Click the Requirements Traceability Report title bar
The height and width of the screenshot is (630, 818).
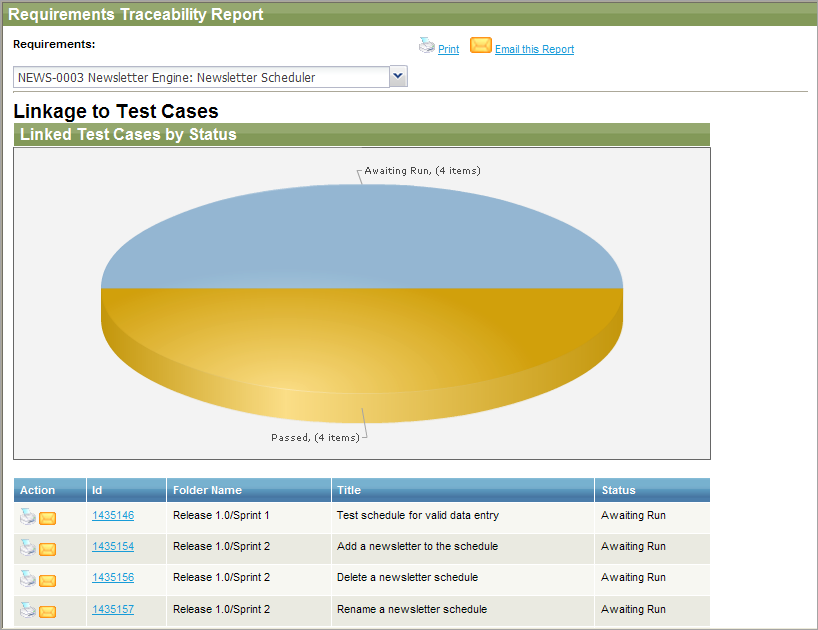410,14
